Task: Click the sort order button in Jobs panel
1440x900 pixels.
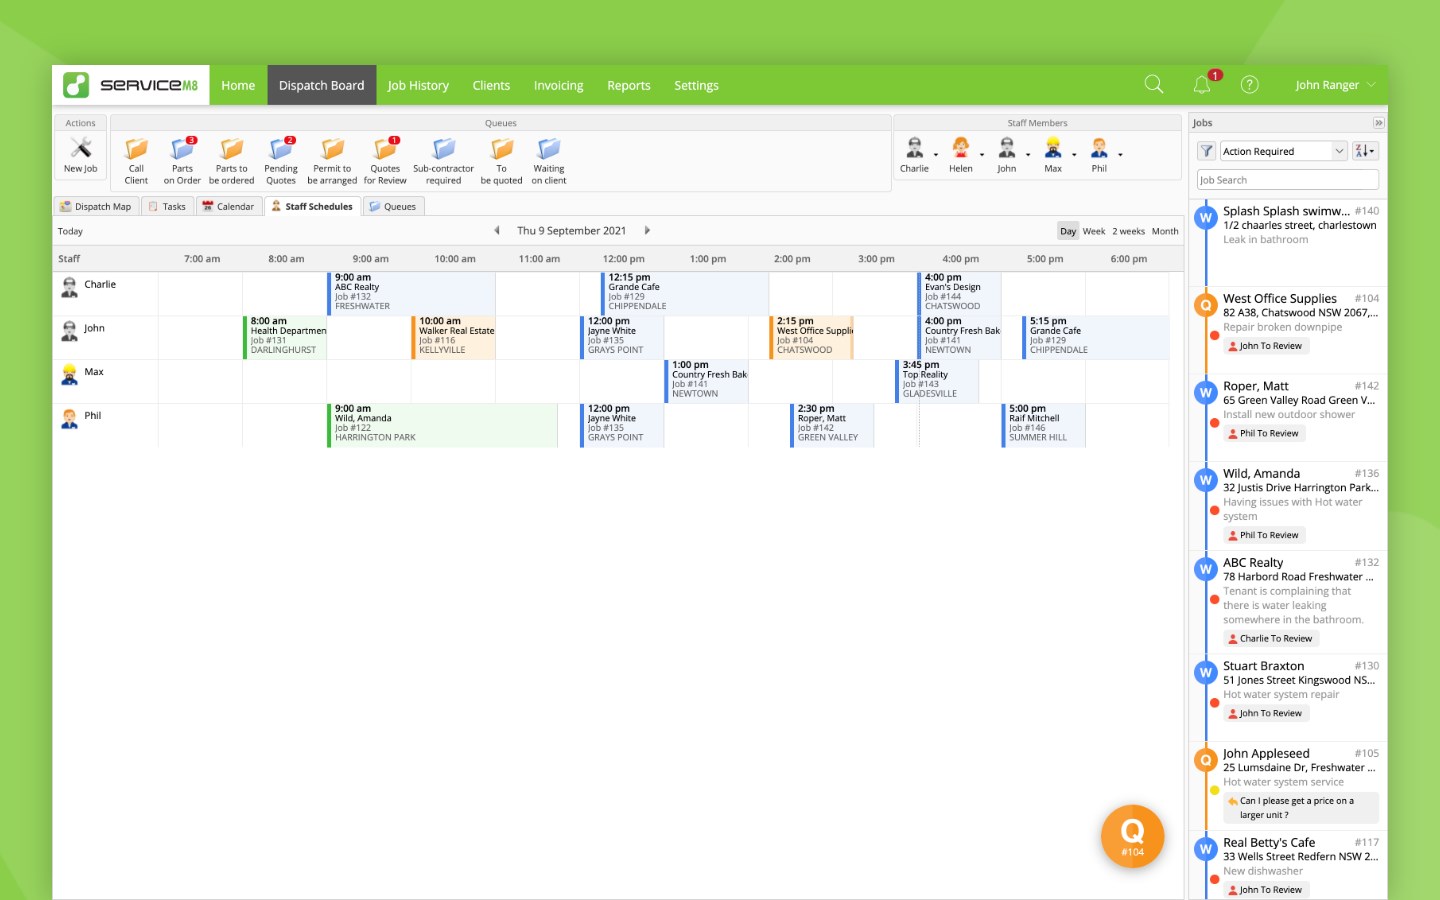Action: (1365, 151)
